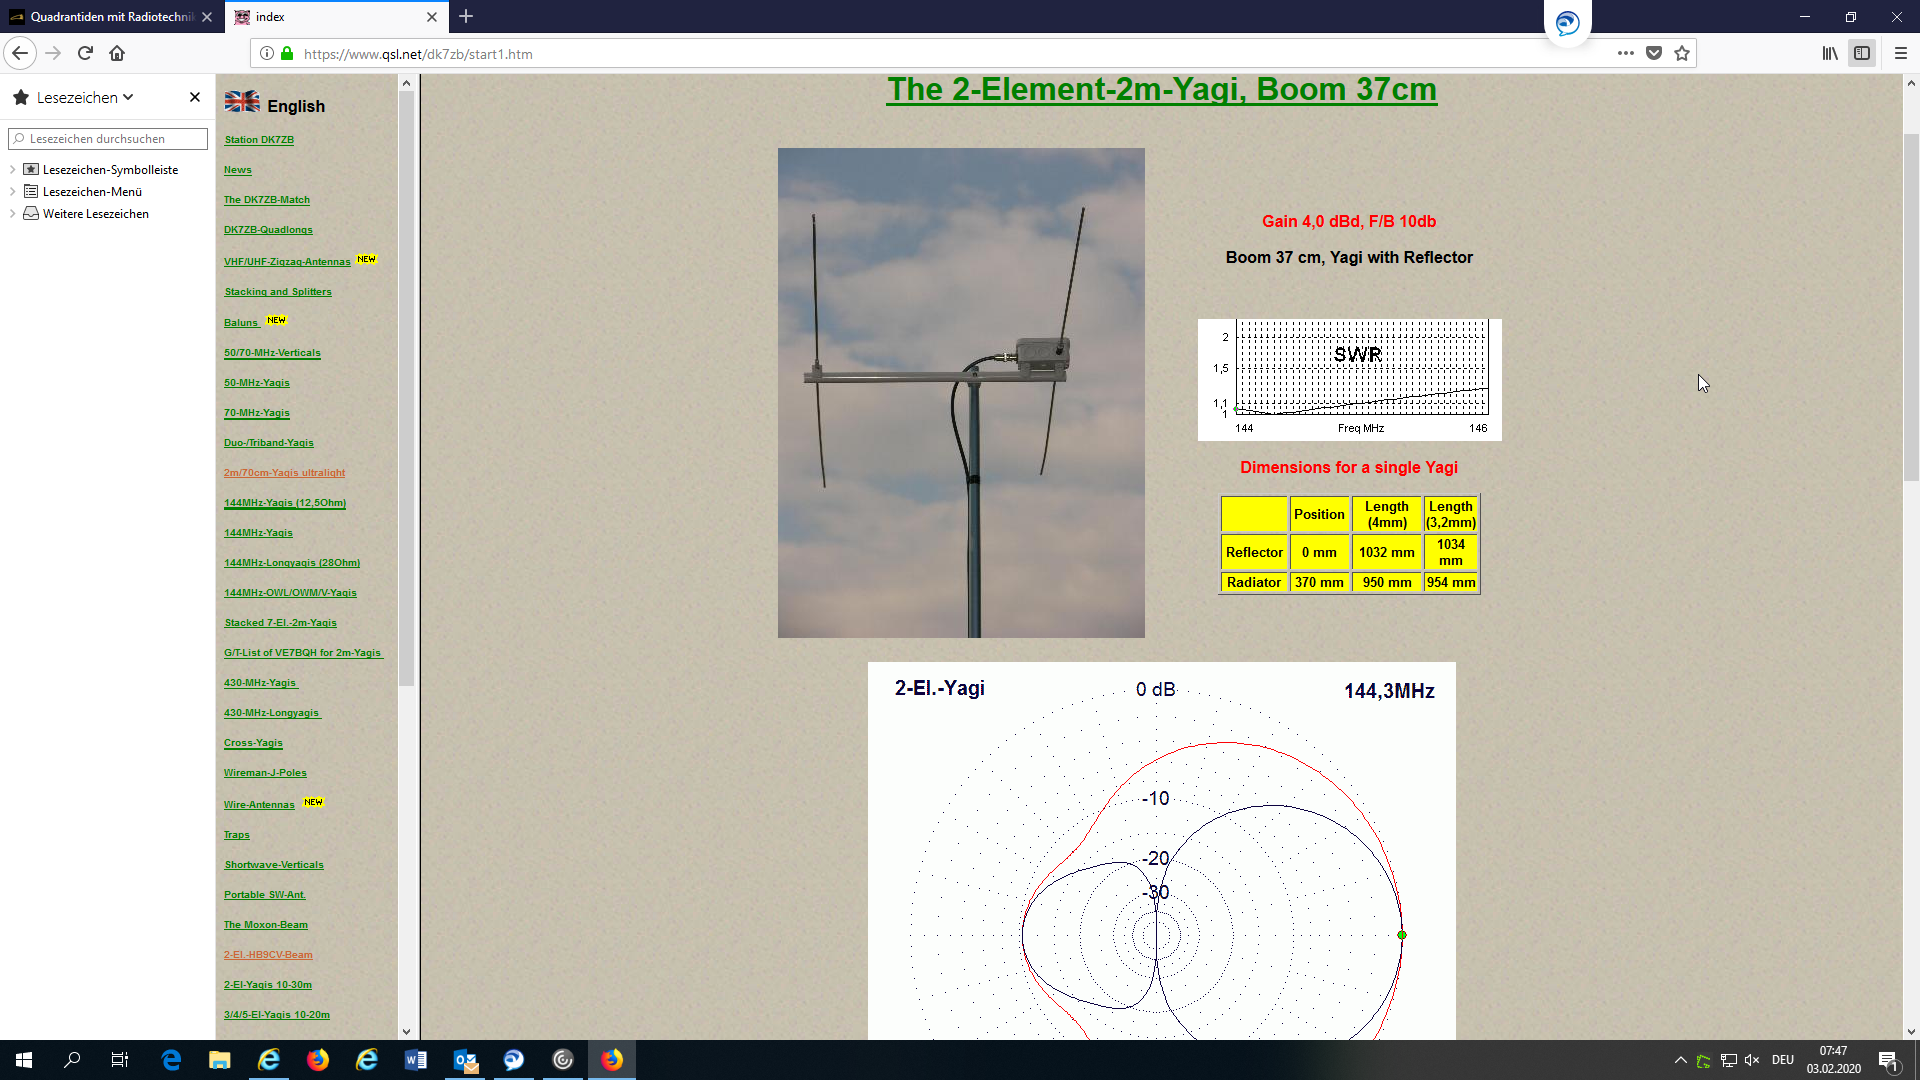Viewport: 1920px width, 1080px height.
Task: Close the Lesezeichen bookmarks sidebar
Action: 195,97
